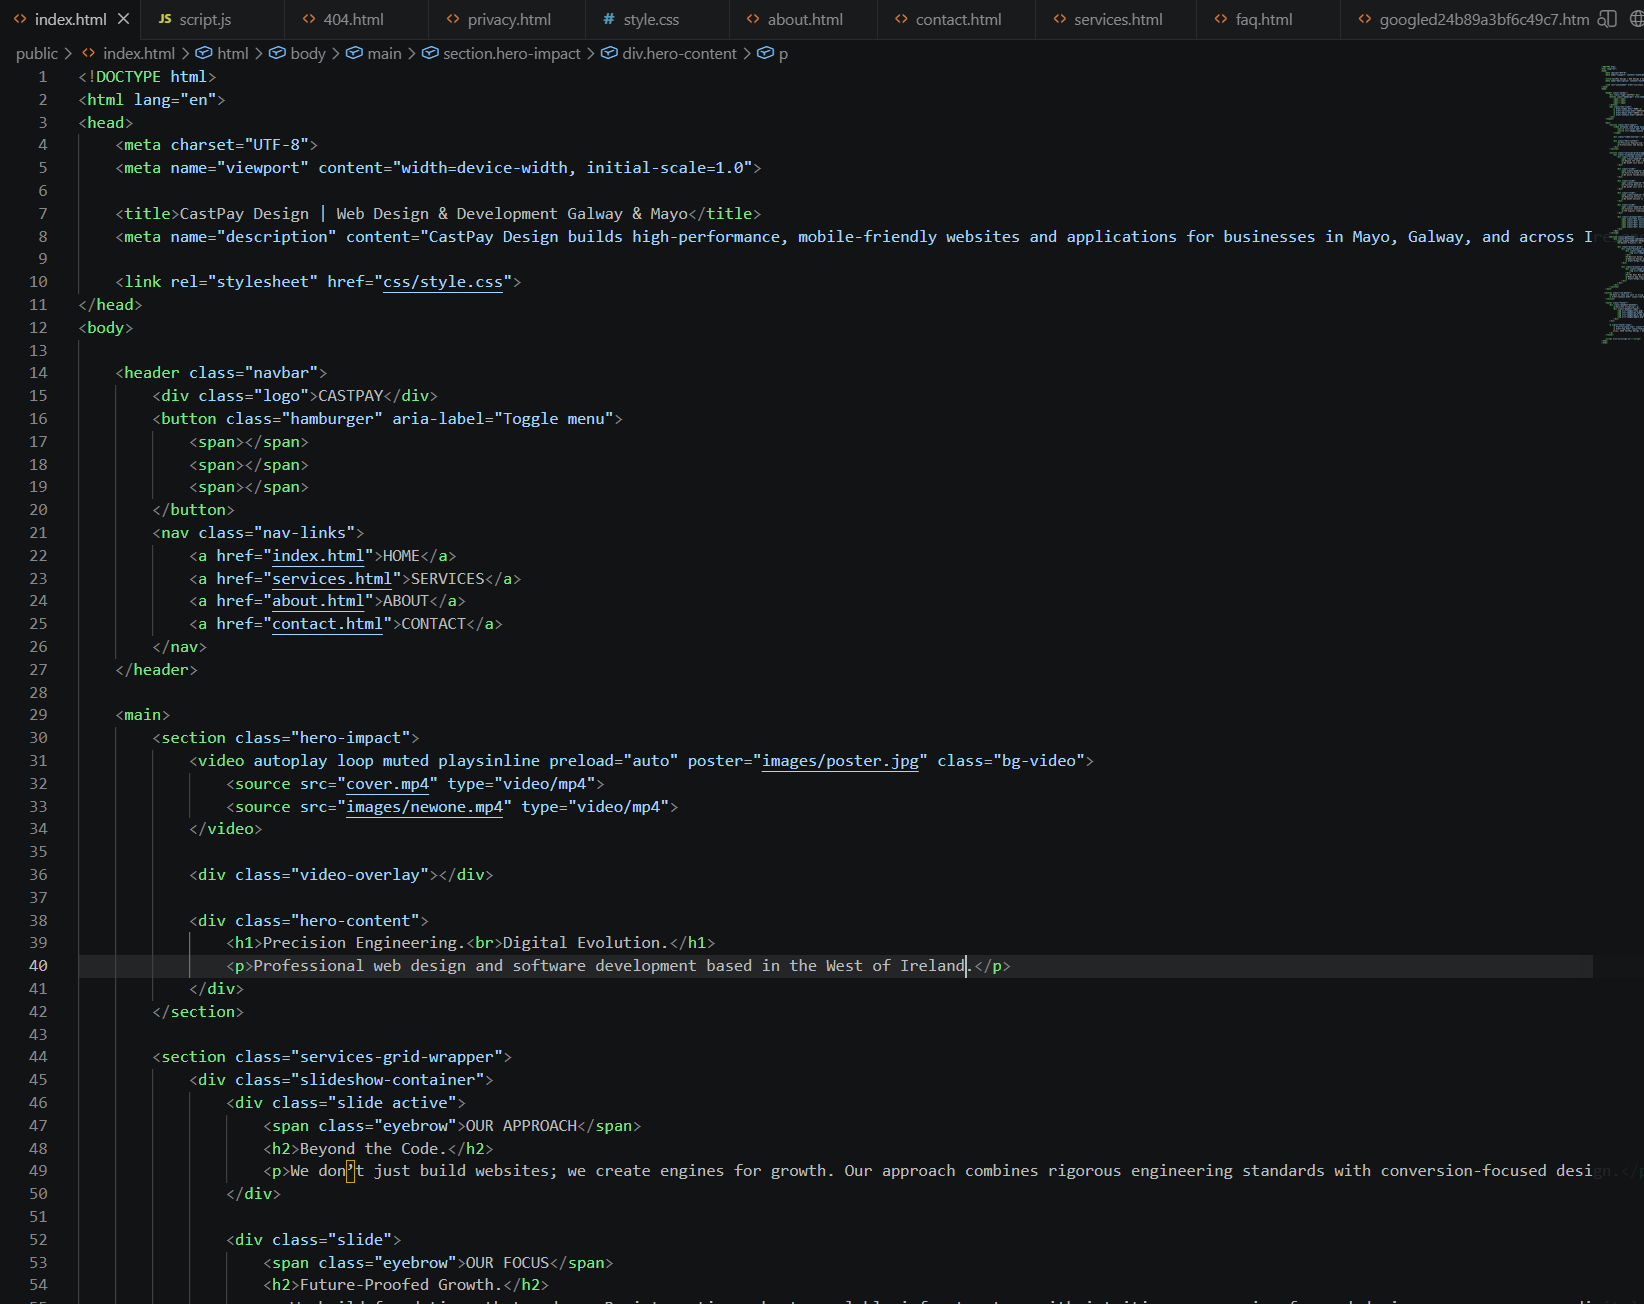Viewport: 1644px width, 1304px height.
Task: Open preview to the side icon
Action: 1606,19
